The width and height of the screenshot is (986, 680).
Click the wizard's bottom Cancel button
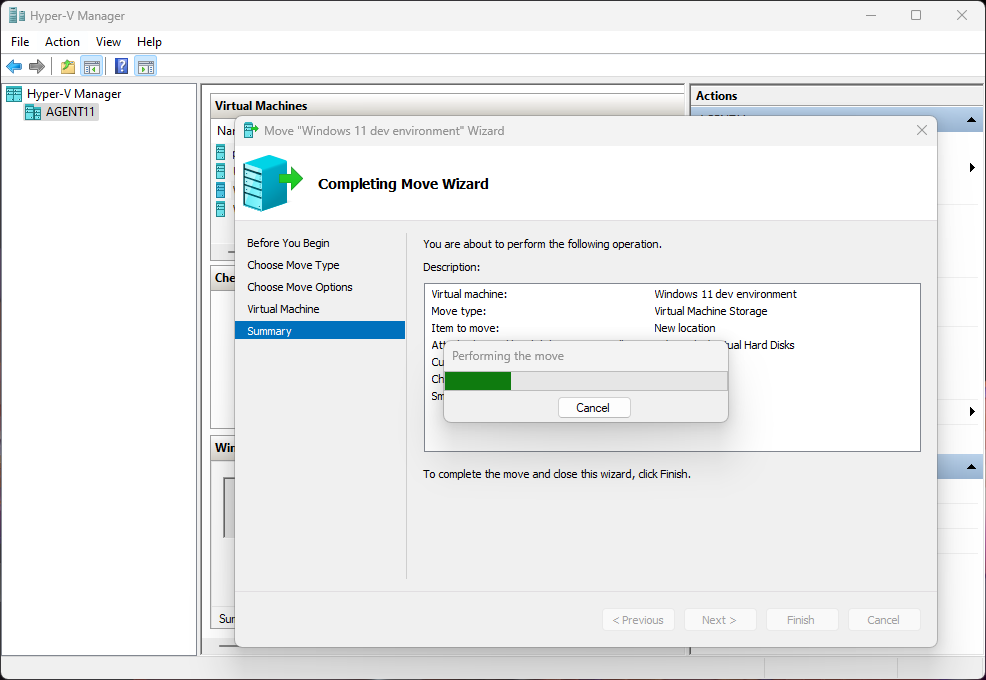883,620
